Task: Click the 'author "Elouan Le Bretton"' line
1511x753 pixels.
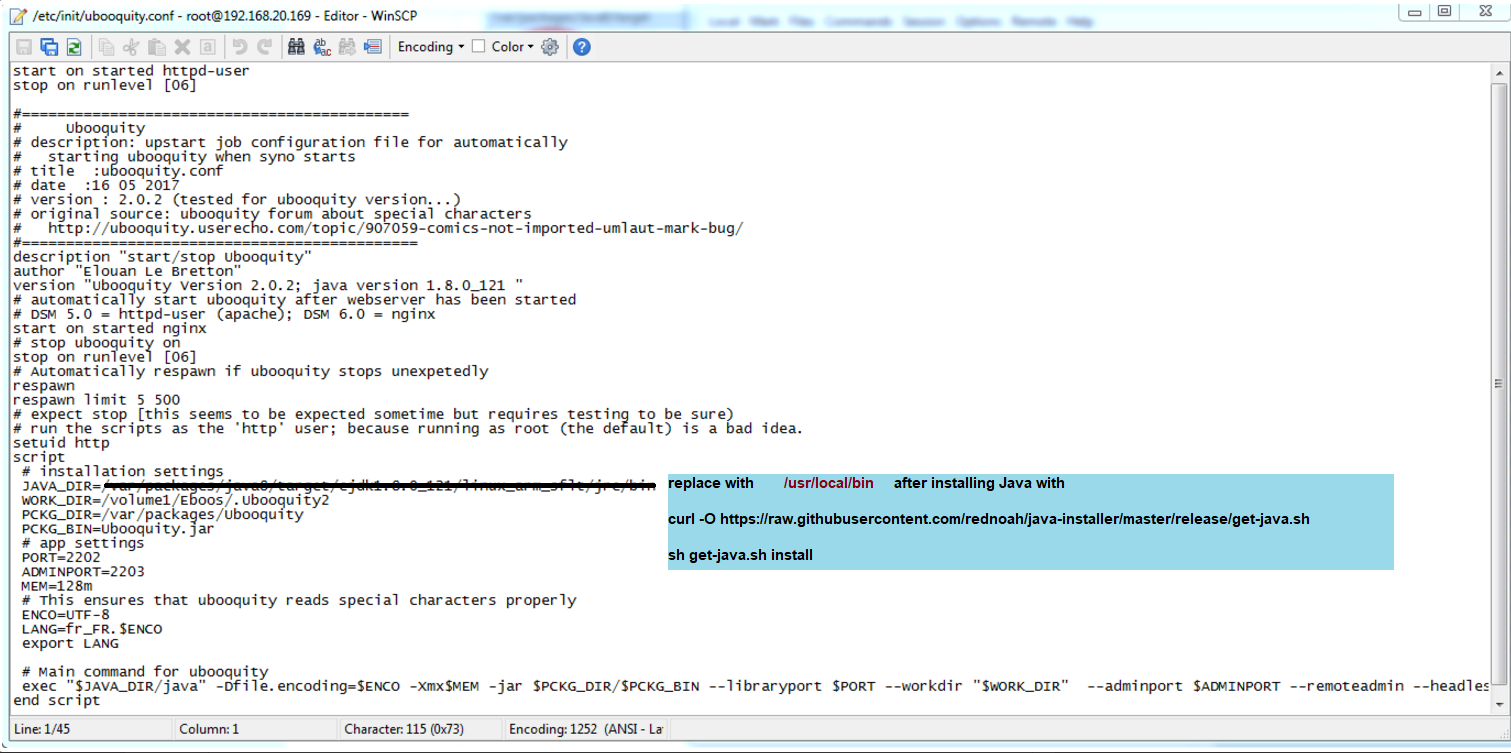Action: click(127, 271)
